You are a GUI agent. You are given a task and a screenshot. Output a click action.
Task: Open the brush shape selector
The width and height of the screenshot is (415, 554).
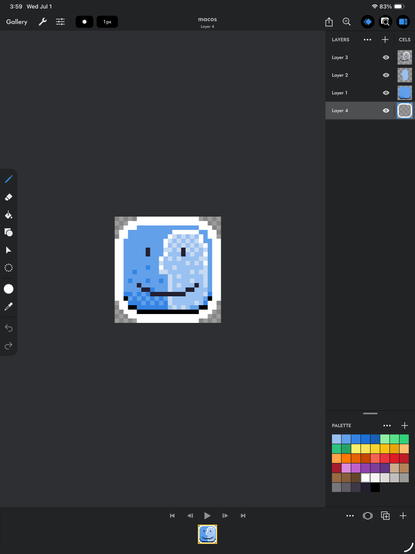84,22
